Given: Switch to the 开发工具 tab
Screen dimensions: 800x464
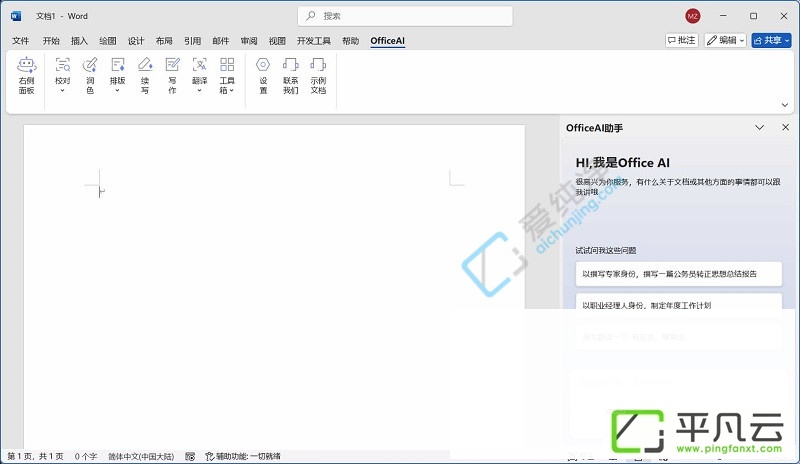Looking at the screenshot, I should coord(314,41).
